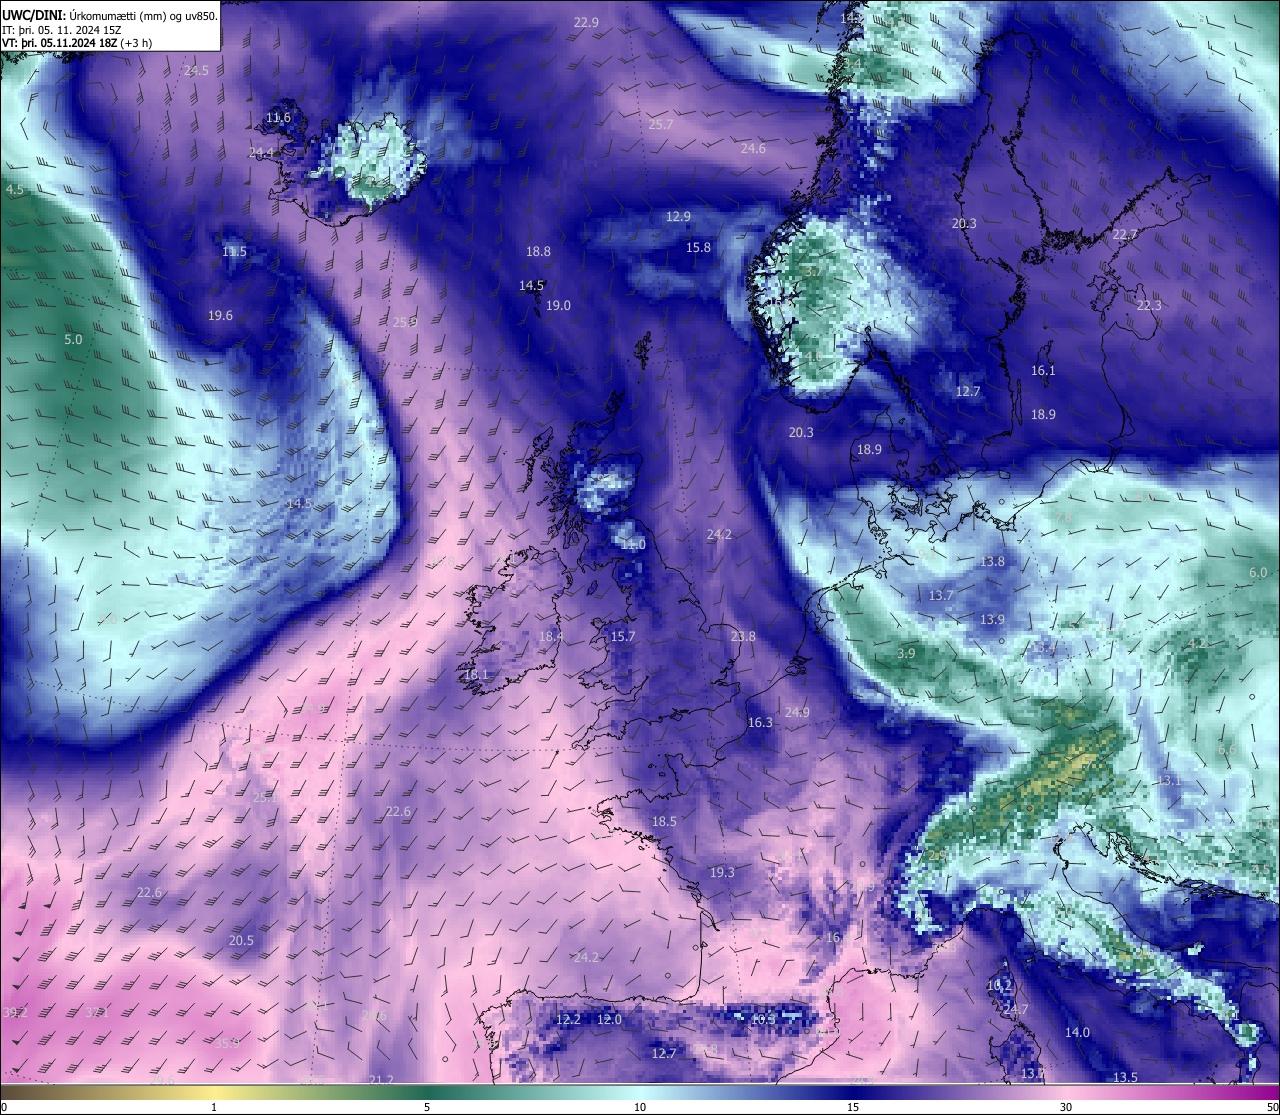
Task: Click the 12.2 value over Spain
Action: [x=568, y=1020]
